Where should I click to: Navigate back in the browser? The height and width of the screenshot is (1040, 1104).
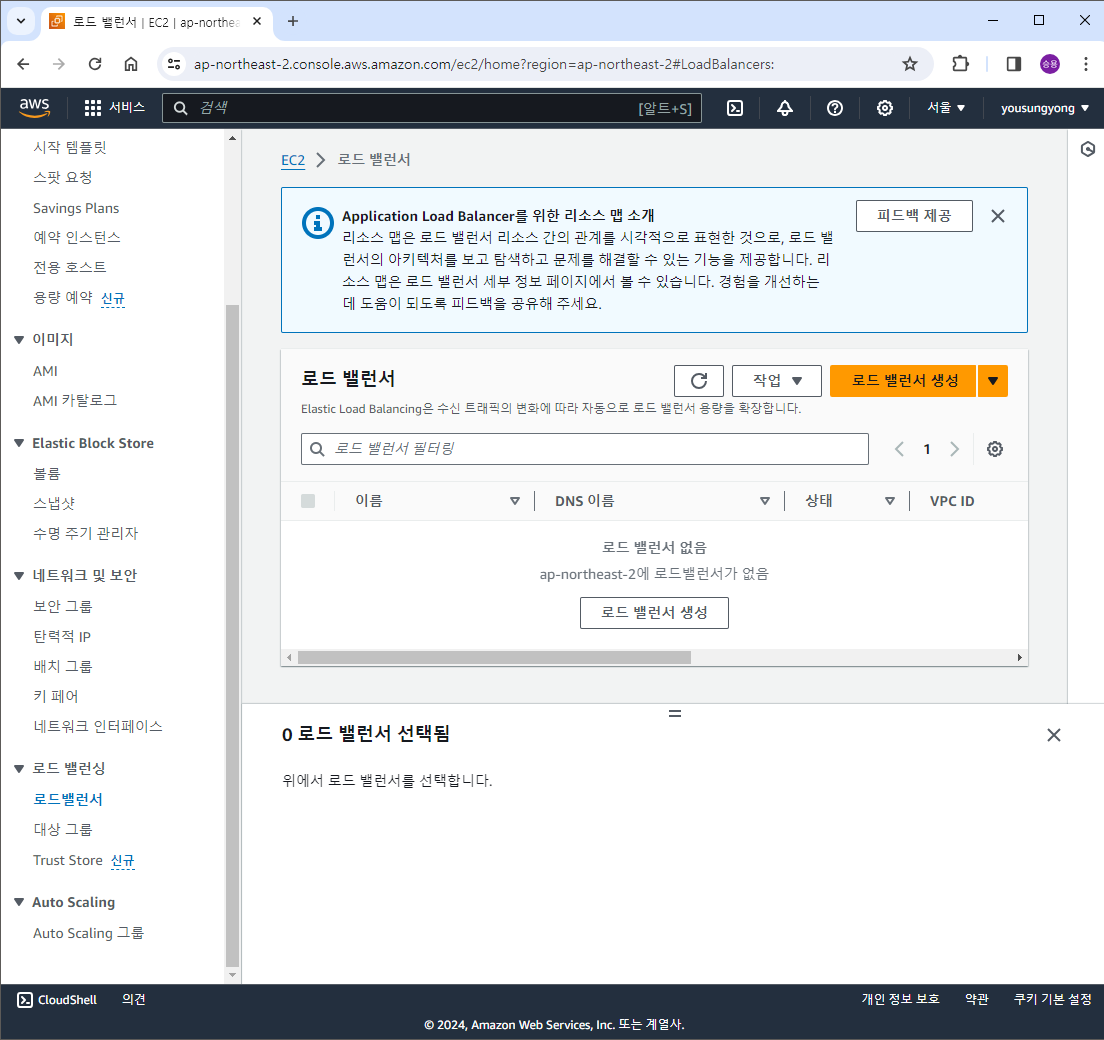point(23,64)
